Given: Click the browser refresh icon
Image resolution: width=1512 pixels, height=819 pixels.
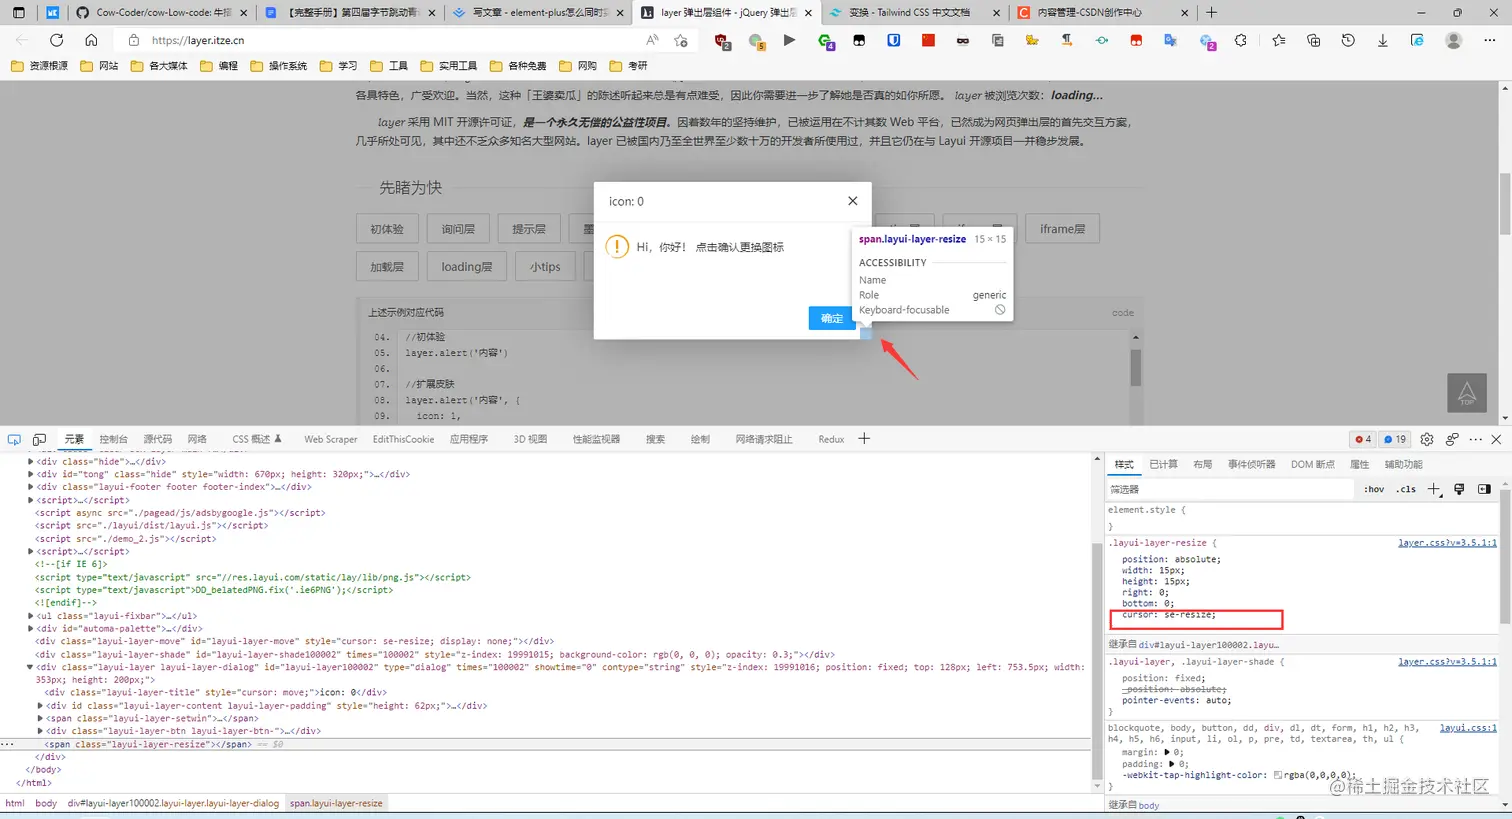Looking at the screenshot, I should [56, 40].
